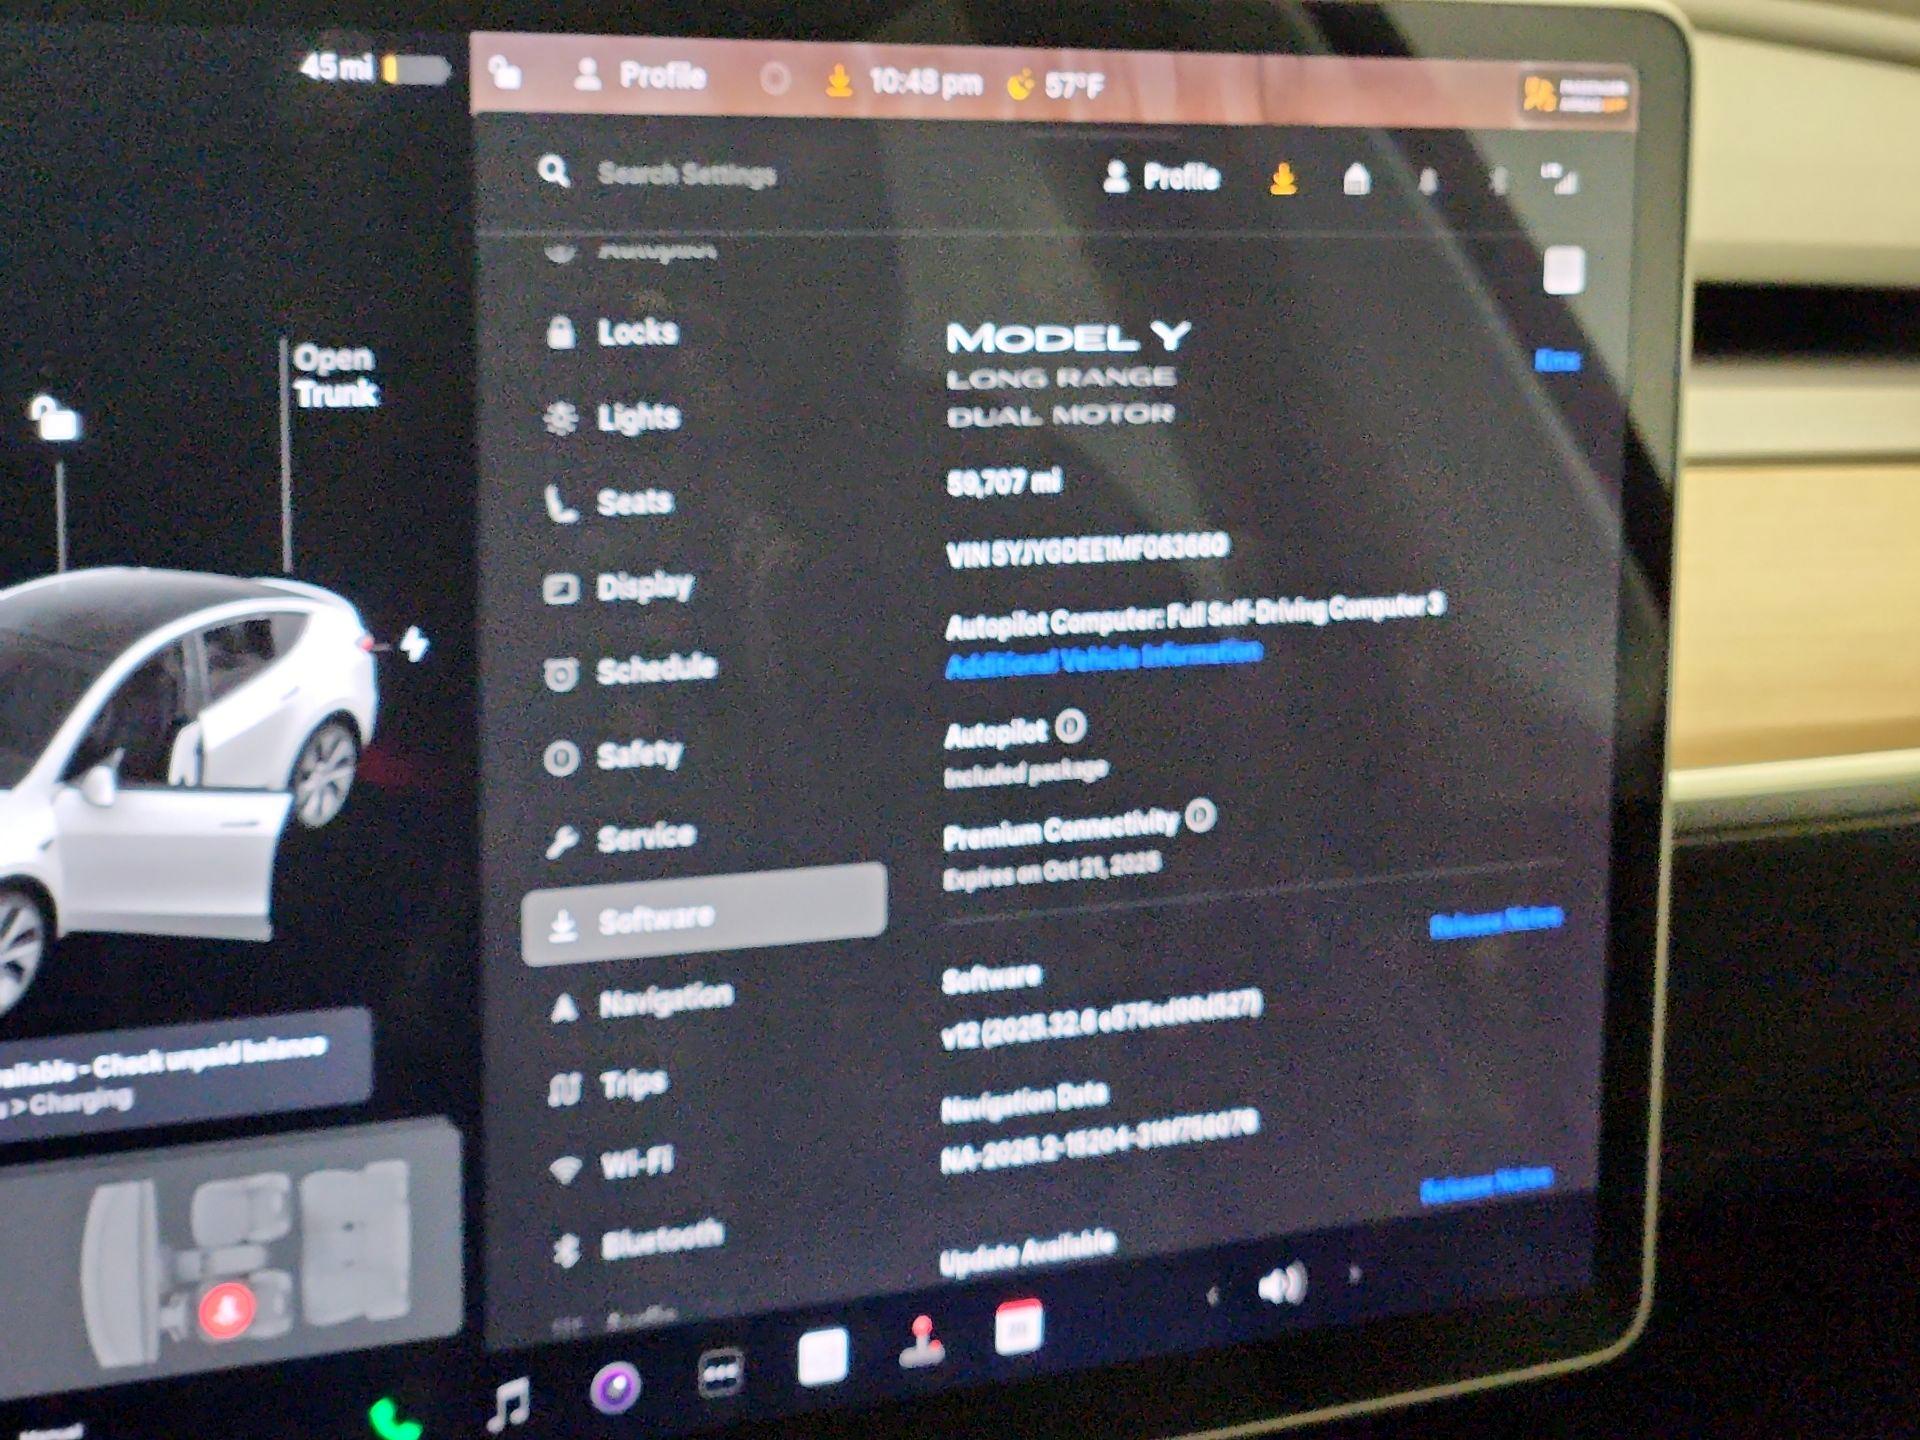
Task: Decrease volume with left chevron
Action: (x=1212, y=1297)
